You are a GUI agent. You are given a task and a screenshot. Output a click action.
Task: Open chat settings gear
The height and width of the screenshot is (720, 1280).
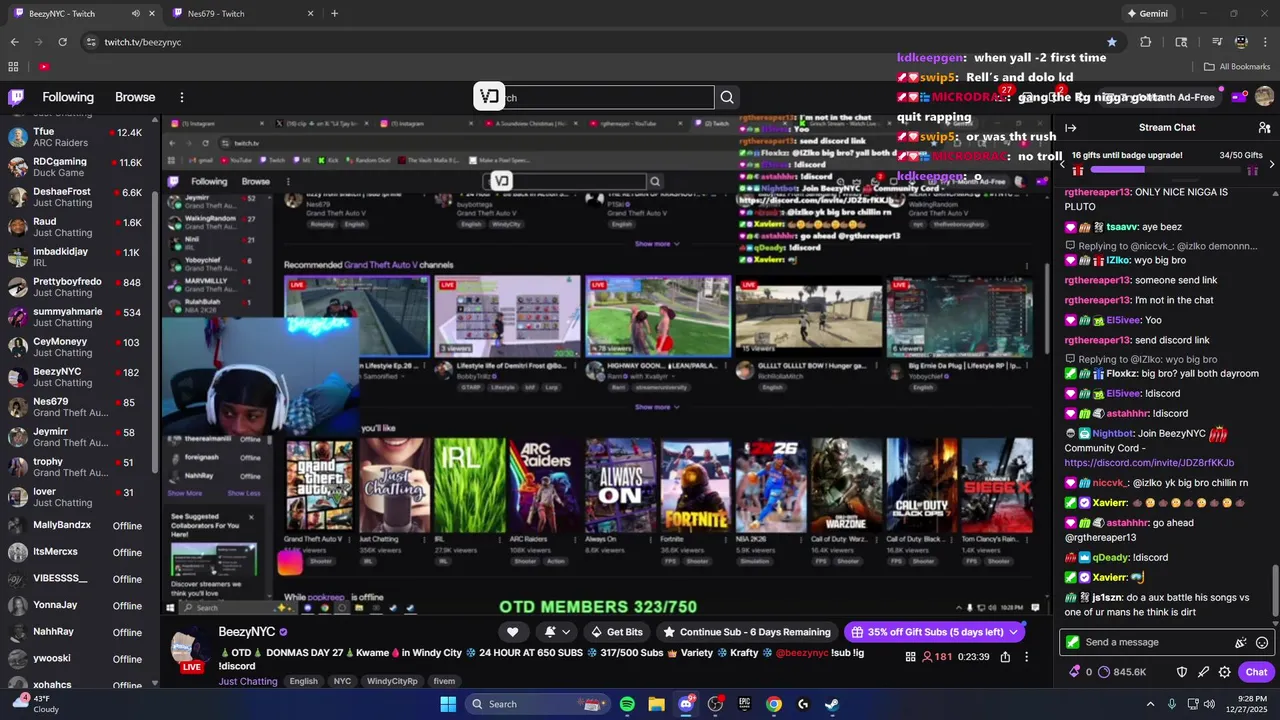1224,672
